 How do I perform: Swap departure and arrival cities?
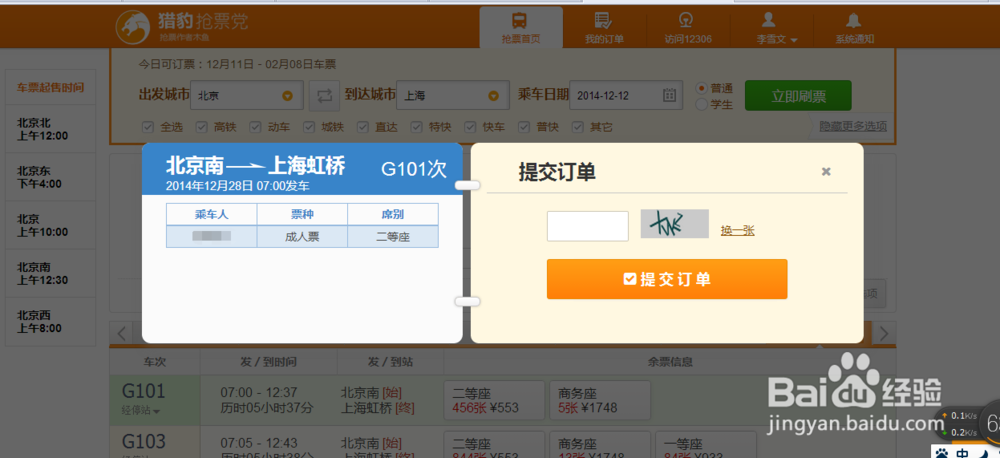[324, 96]
